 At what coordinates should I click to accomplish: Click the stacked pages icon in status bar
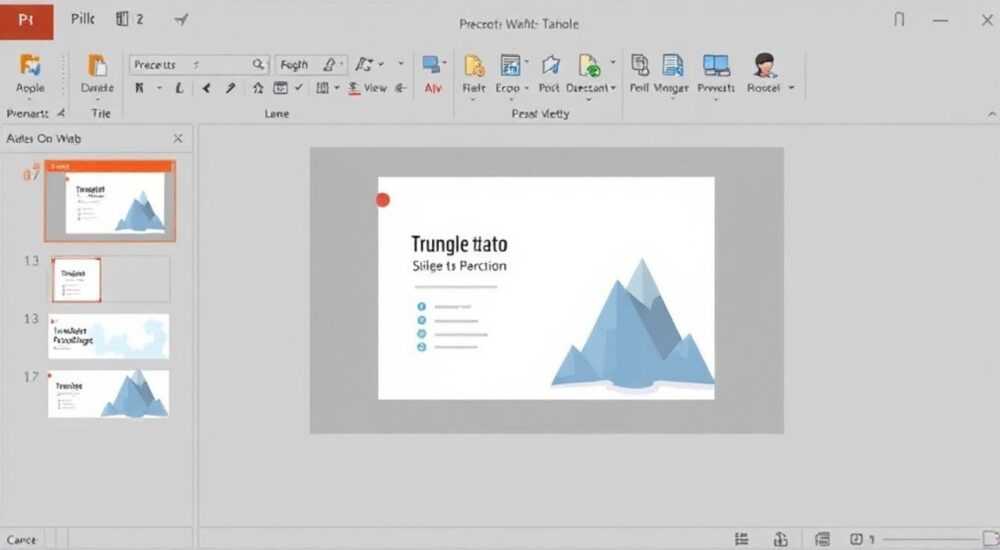coord(823,539)
